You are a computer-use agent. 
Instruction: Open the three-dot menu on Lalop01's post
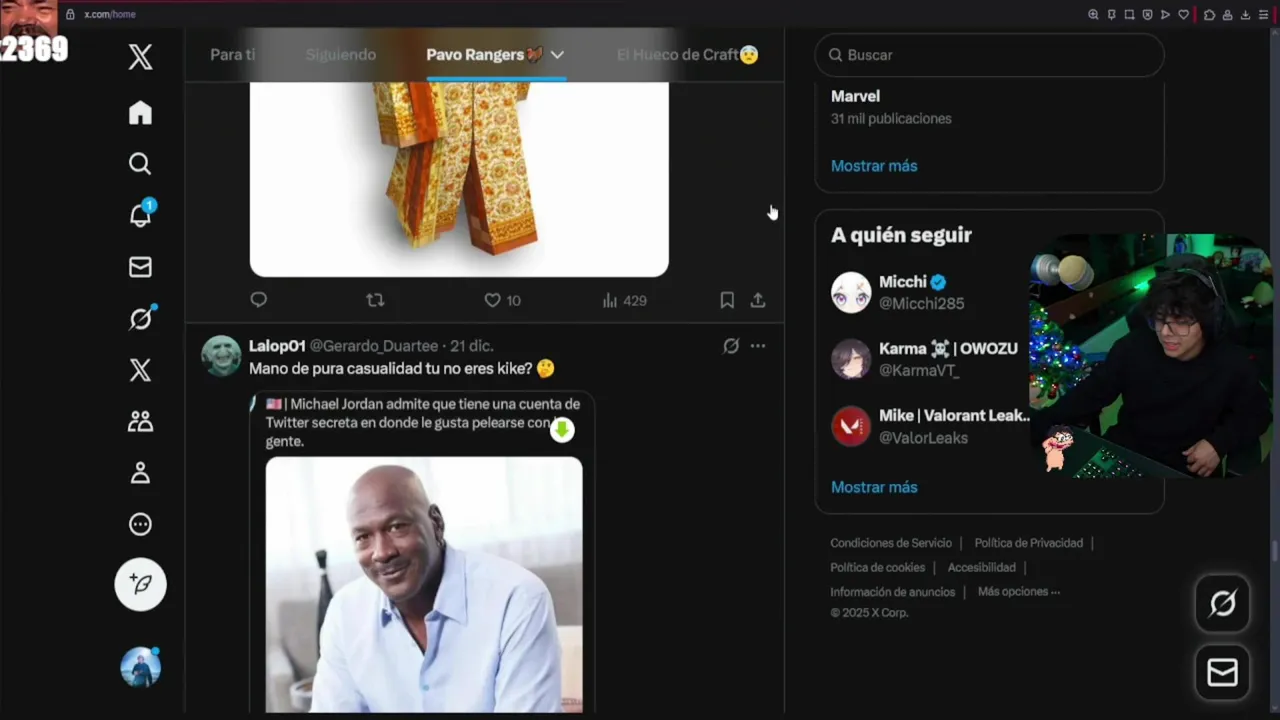(x=758, y=346)
